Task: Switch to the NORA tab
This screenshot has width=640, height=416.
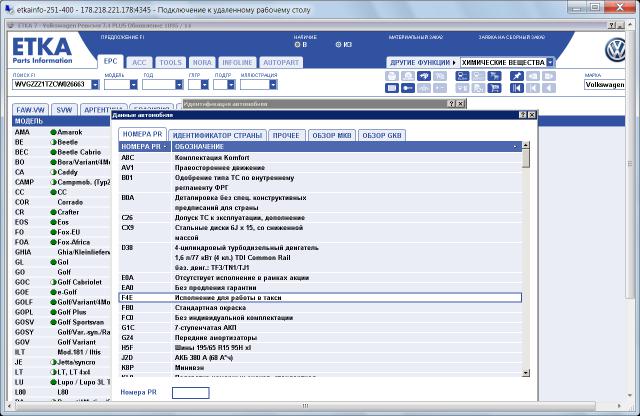Action: coord(202,62)
